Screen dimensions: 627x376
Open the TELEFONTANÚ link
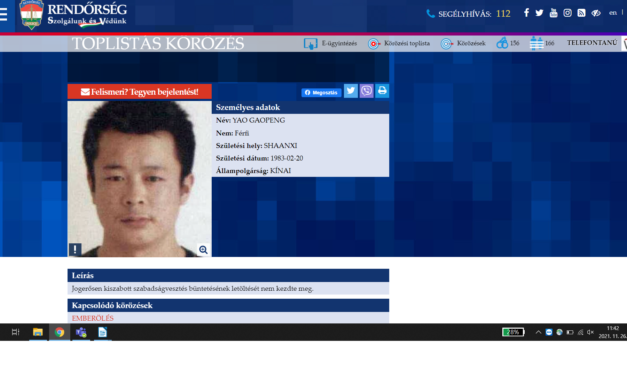click(x=592, y=43)
